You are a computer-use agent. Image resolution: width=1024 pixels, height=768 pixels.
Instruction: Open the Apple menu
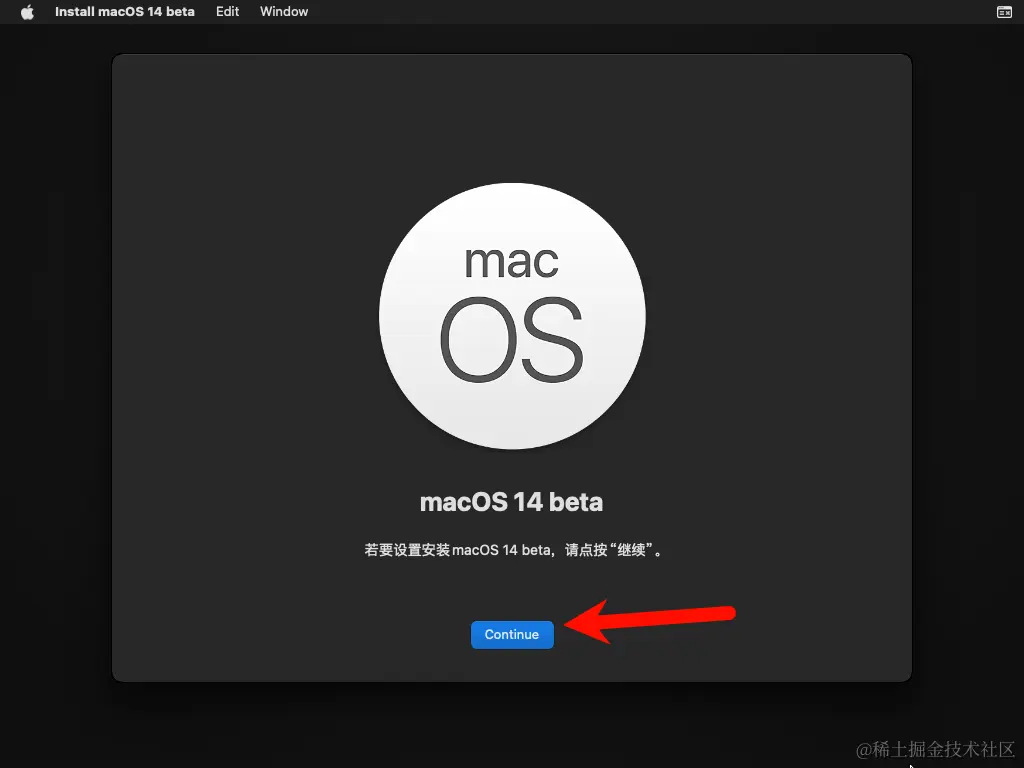tap(26, 11)
